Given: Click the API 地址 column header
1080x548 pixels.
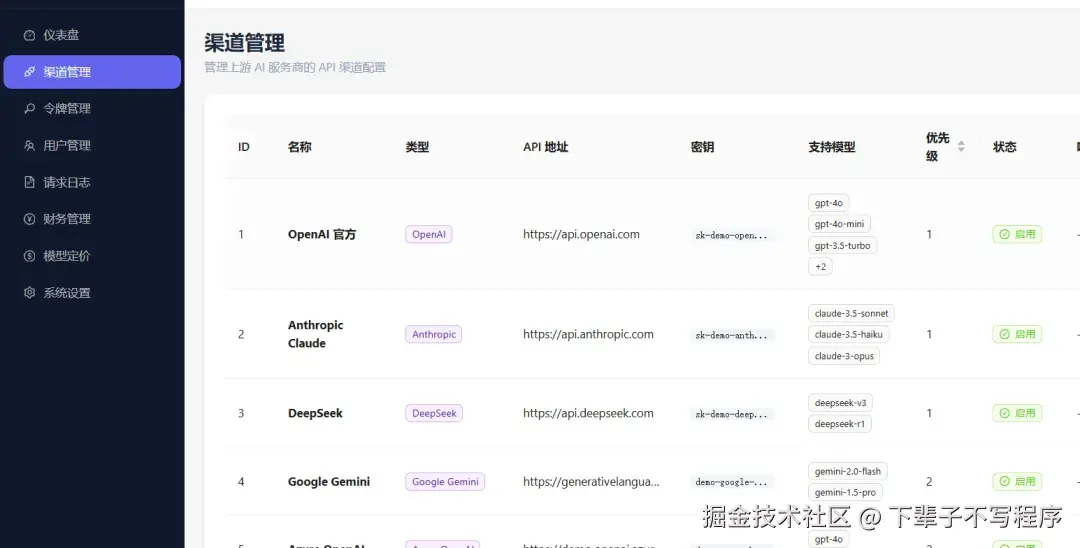Looking at the screenshot, I should (546, 147).
